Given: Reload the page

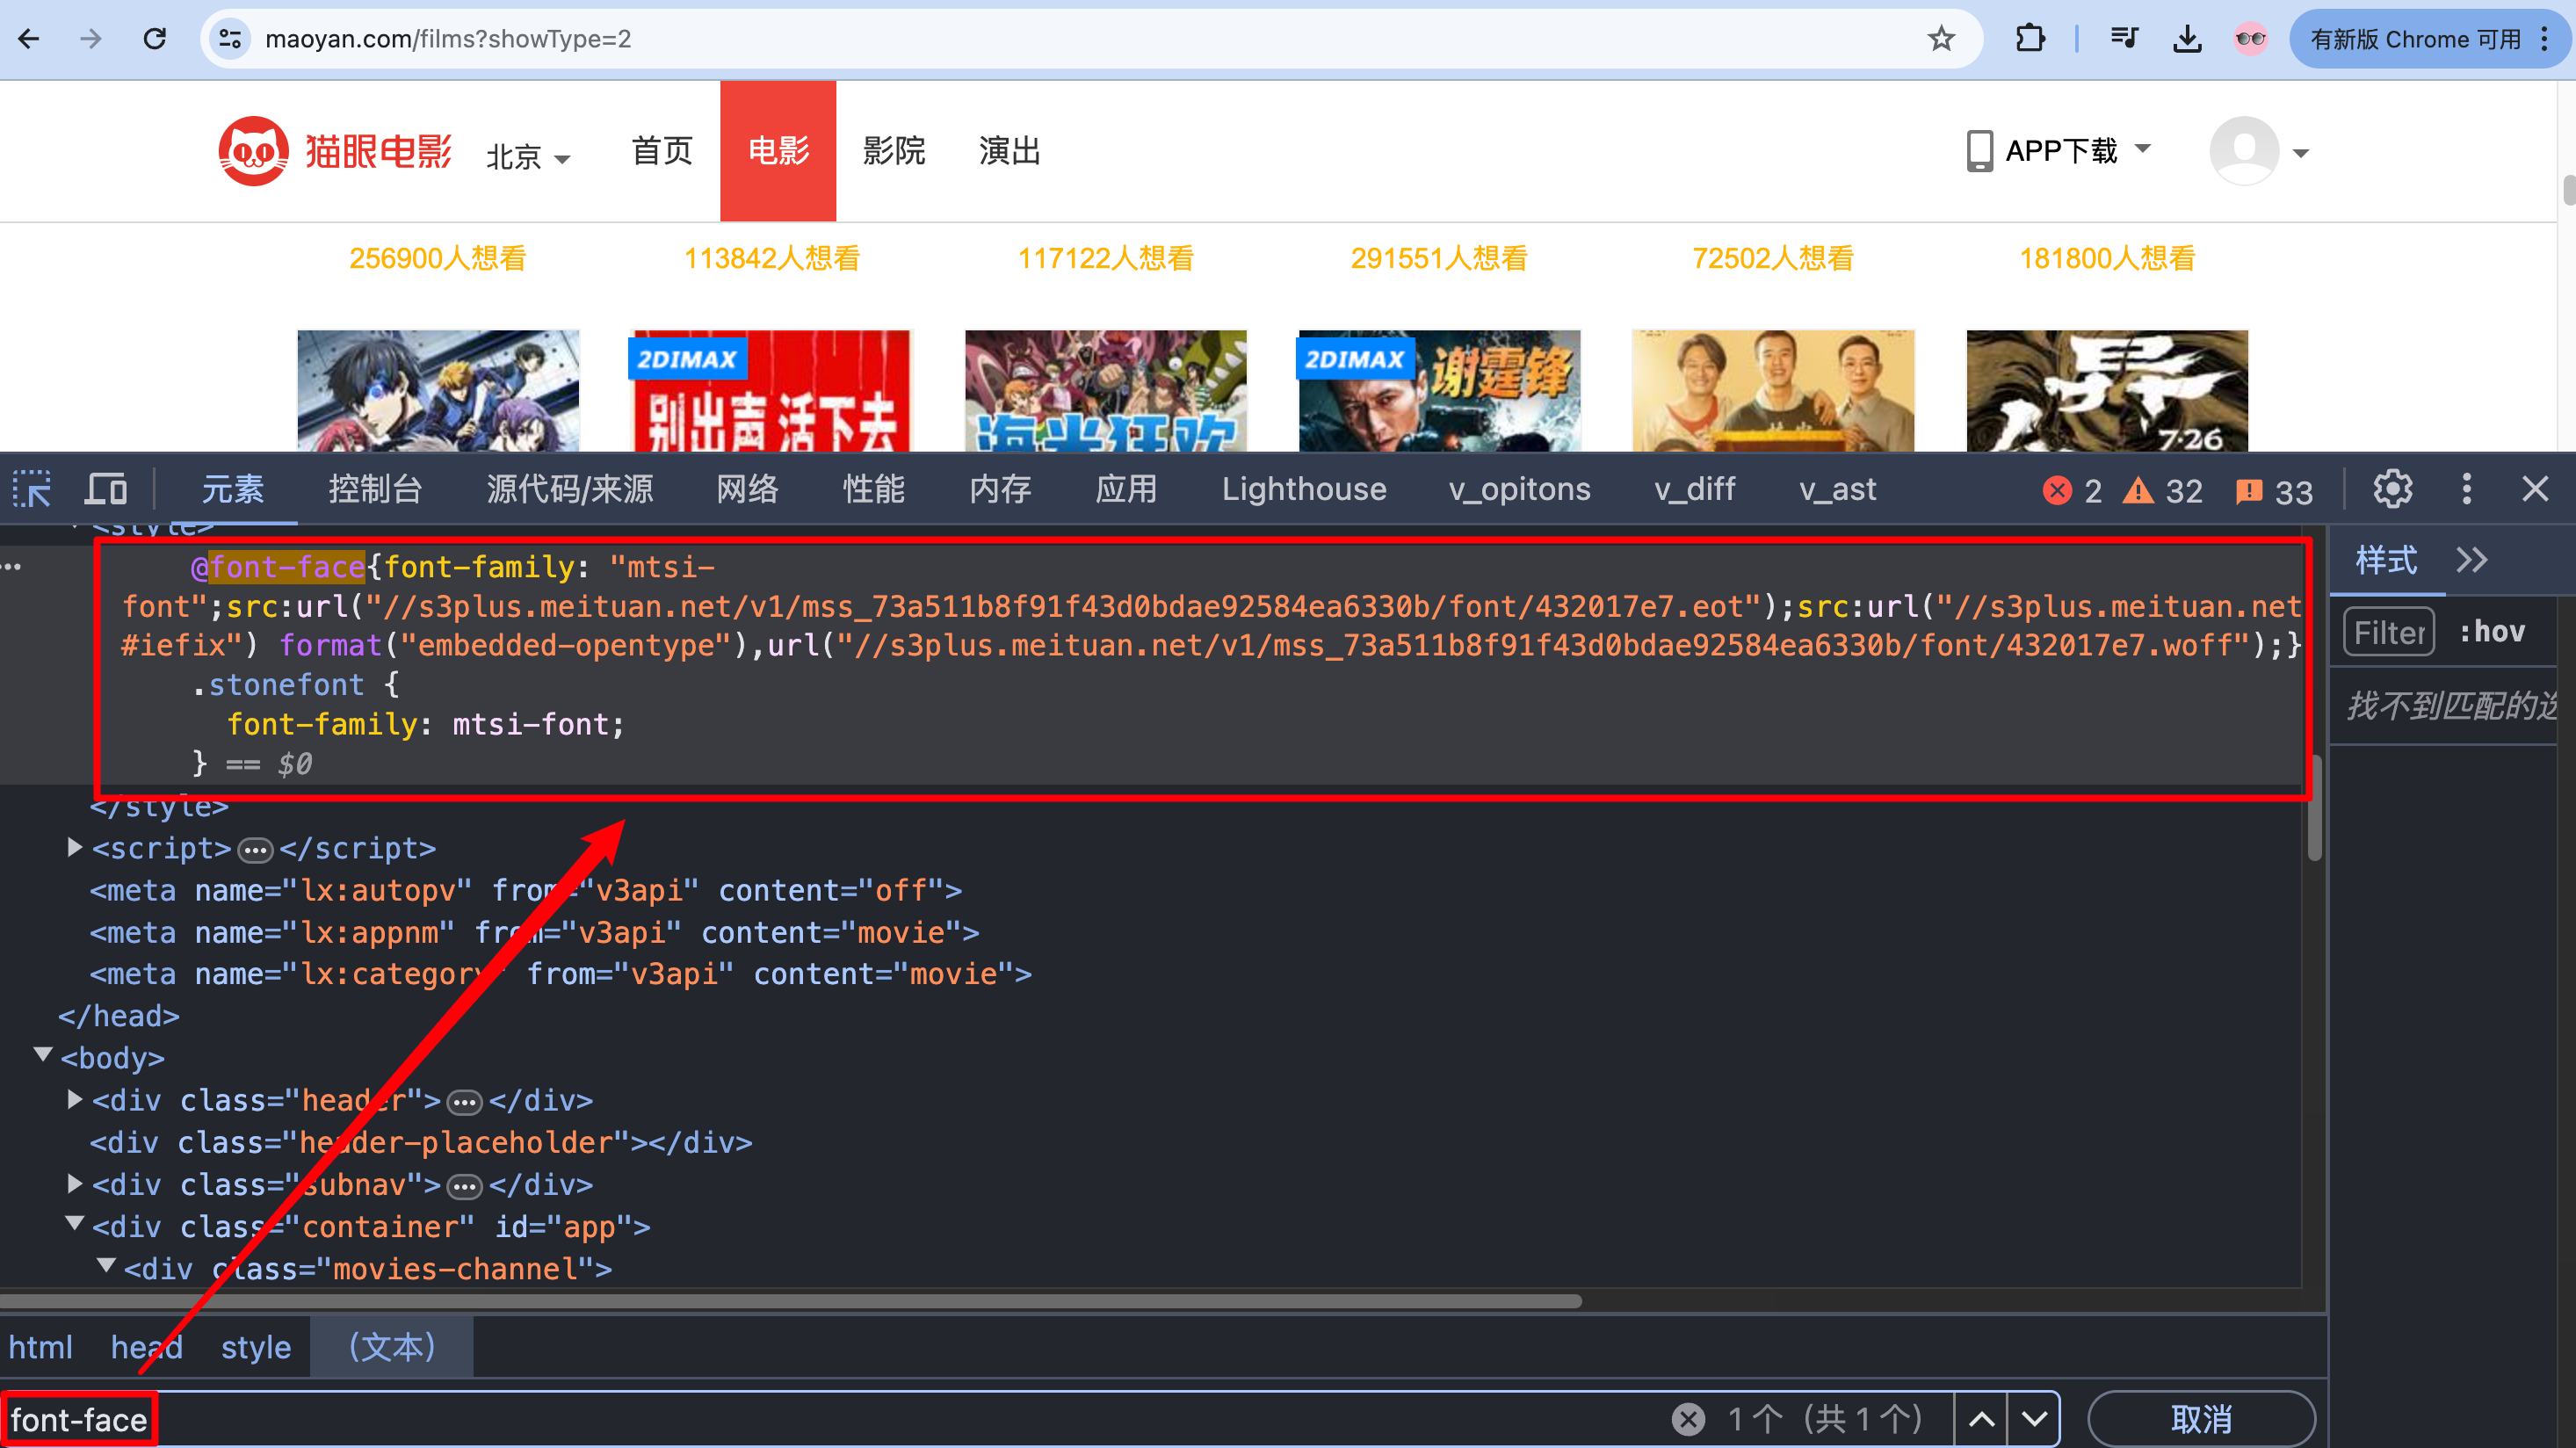Looking at the screenshot, I should pos(155,39).
